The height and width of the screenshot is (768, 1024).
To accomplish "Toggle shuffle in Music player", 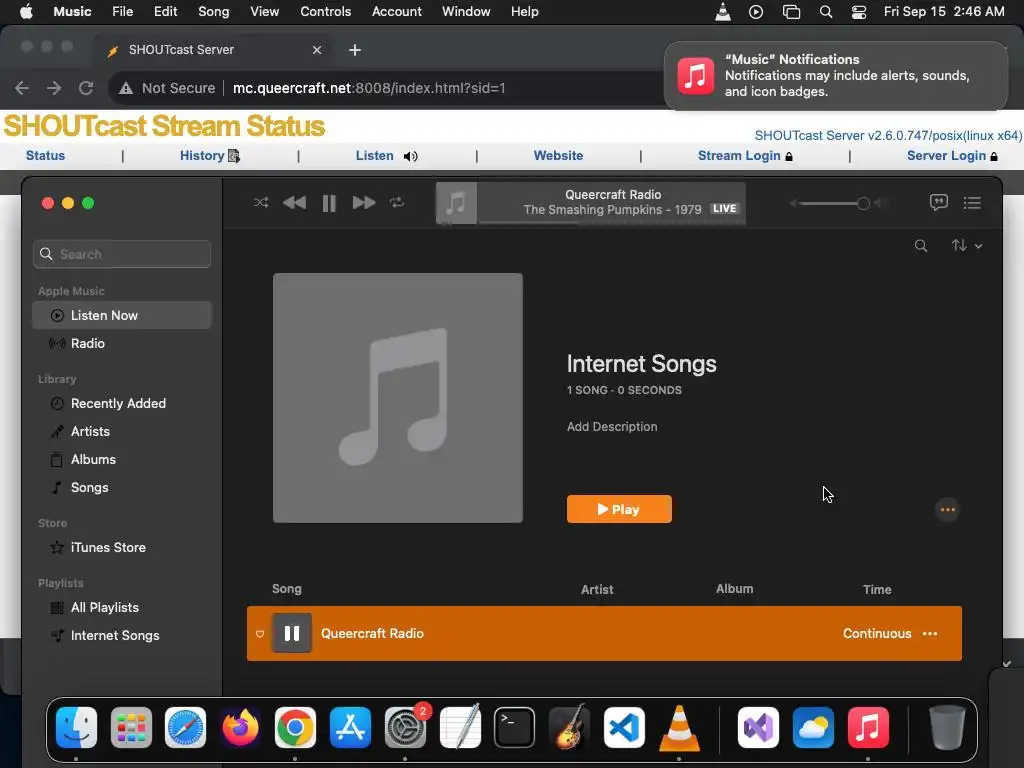I will click(x=261, y=202).
